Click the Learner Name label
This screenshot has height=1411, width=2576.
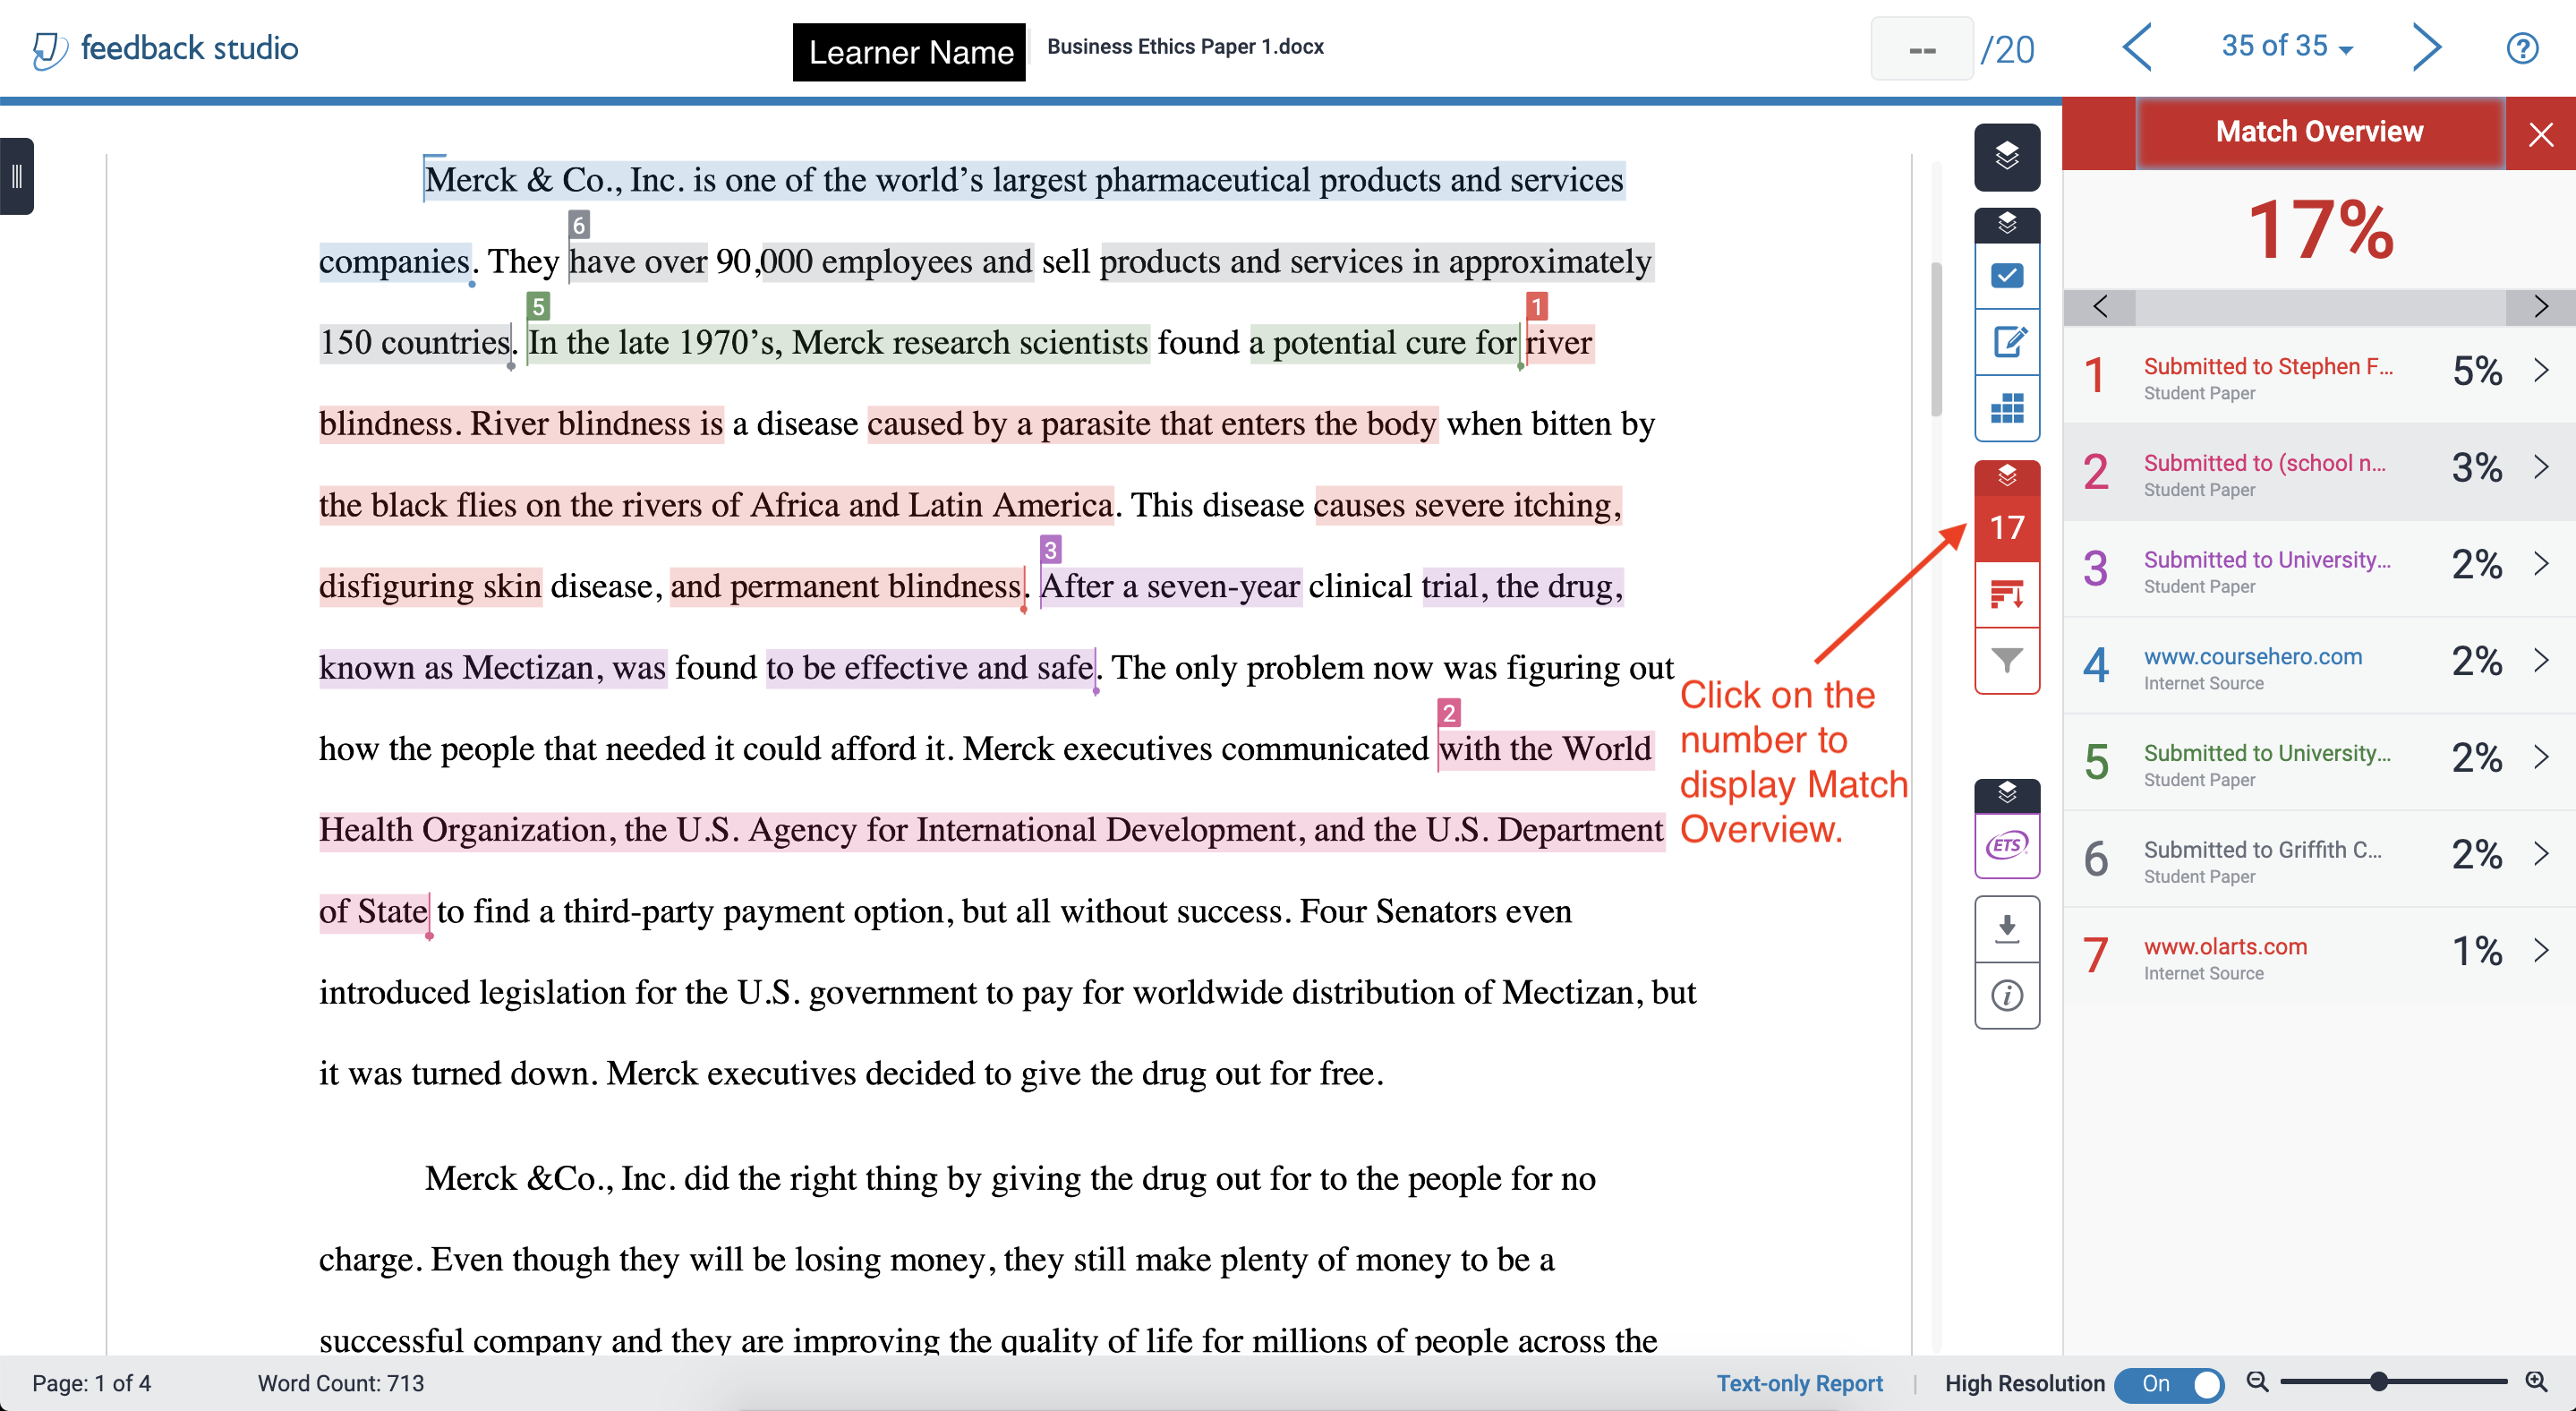click(909, 52)
